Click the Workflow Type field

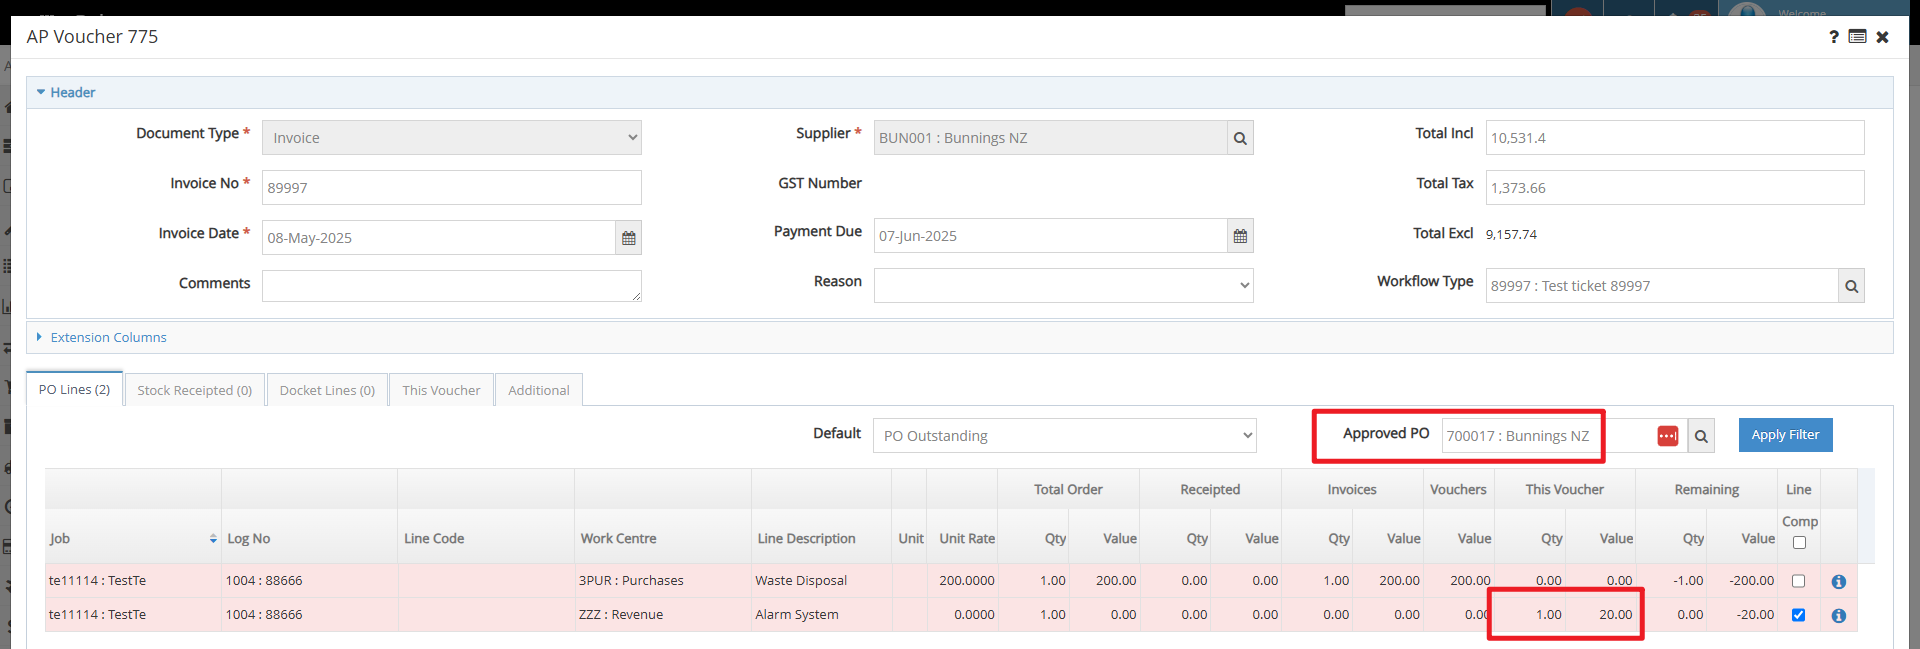click(x=1662, y=286)
